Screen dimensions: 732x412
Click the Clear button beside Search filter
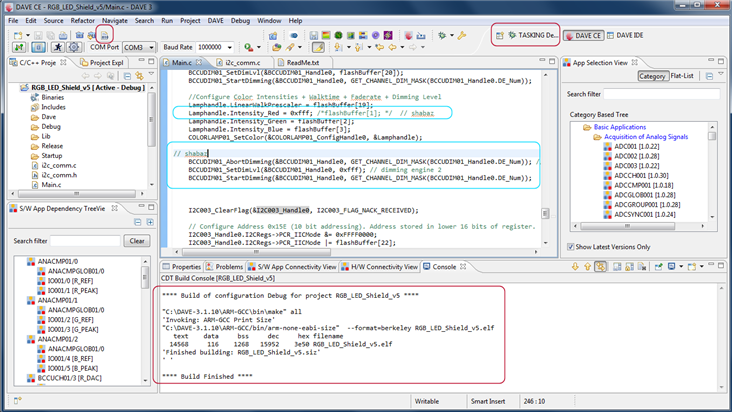(136, 241)
